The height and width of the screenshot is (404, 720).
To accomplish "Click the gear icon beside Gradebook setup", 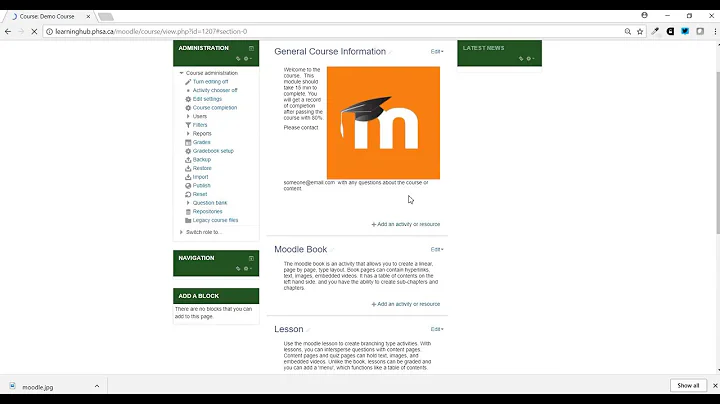I will [x=188, y=151].
